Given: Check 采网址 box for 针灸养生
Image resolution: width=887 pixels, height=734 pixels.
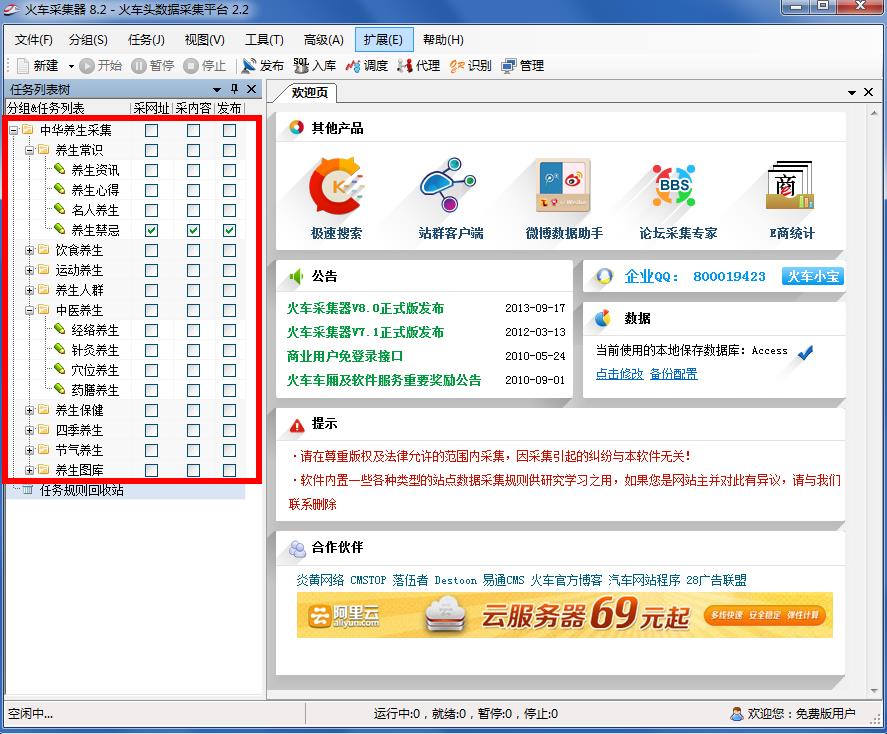Looking at the screenshot, I should pos(151,351).
